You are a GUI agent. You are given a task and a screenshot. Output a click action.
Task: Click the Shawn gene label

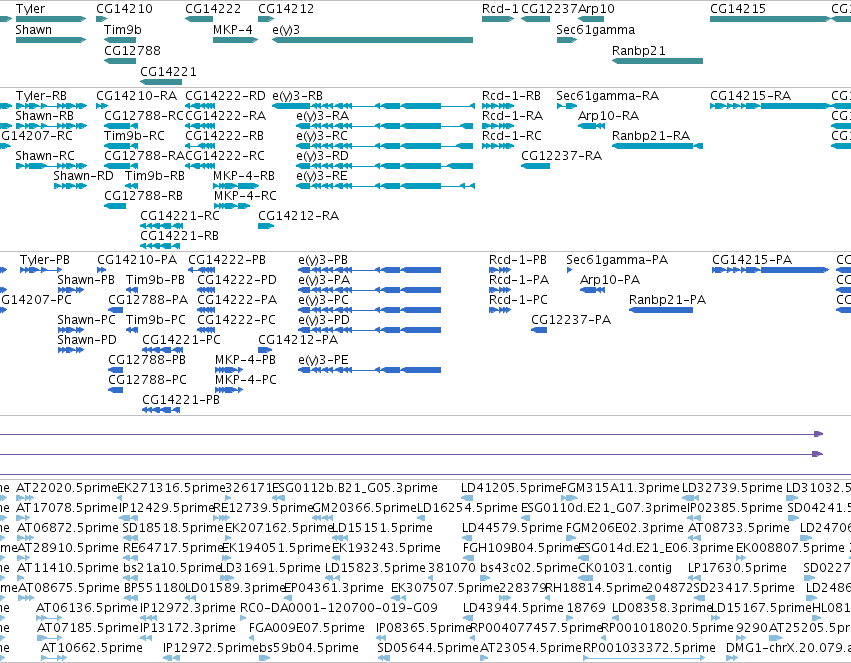pyautogui.click(x=34, y=30)
